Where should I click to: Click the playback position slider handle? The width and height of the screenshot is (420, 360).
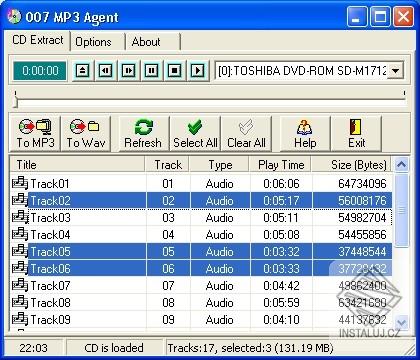point(15,102)
